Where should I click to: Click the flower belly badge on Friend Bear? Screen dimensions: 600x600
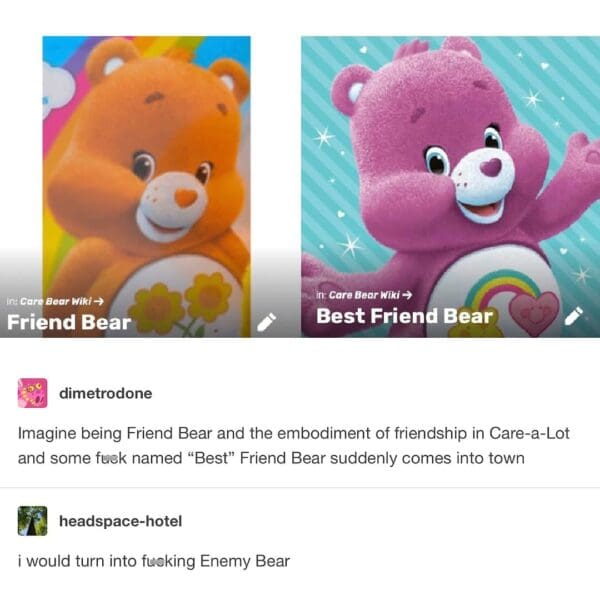pos(181,304)
